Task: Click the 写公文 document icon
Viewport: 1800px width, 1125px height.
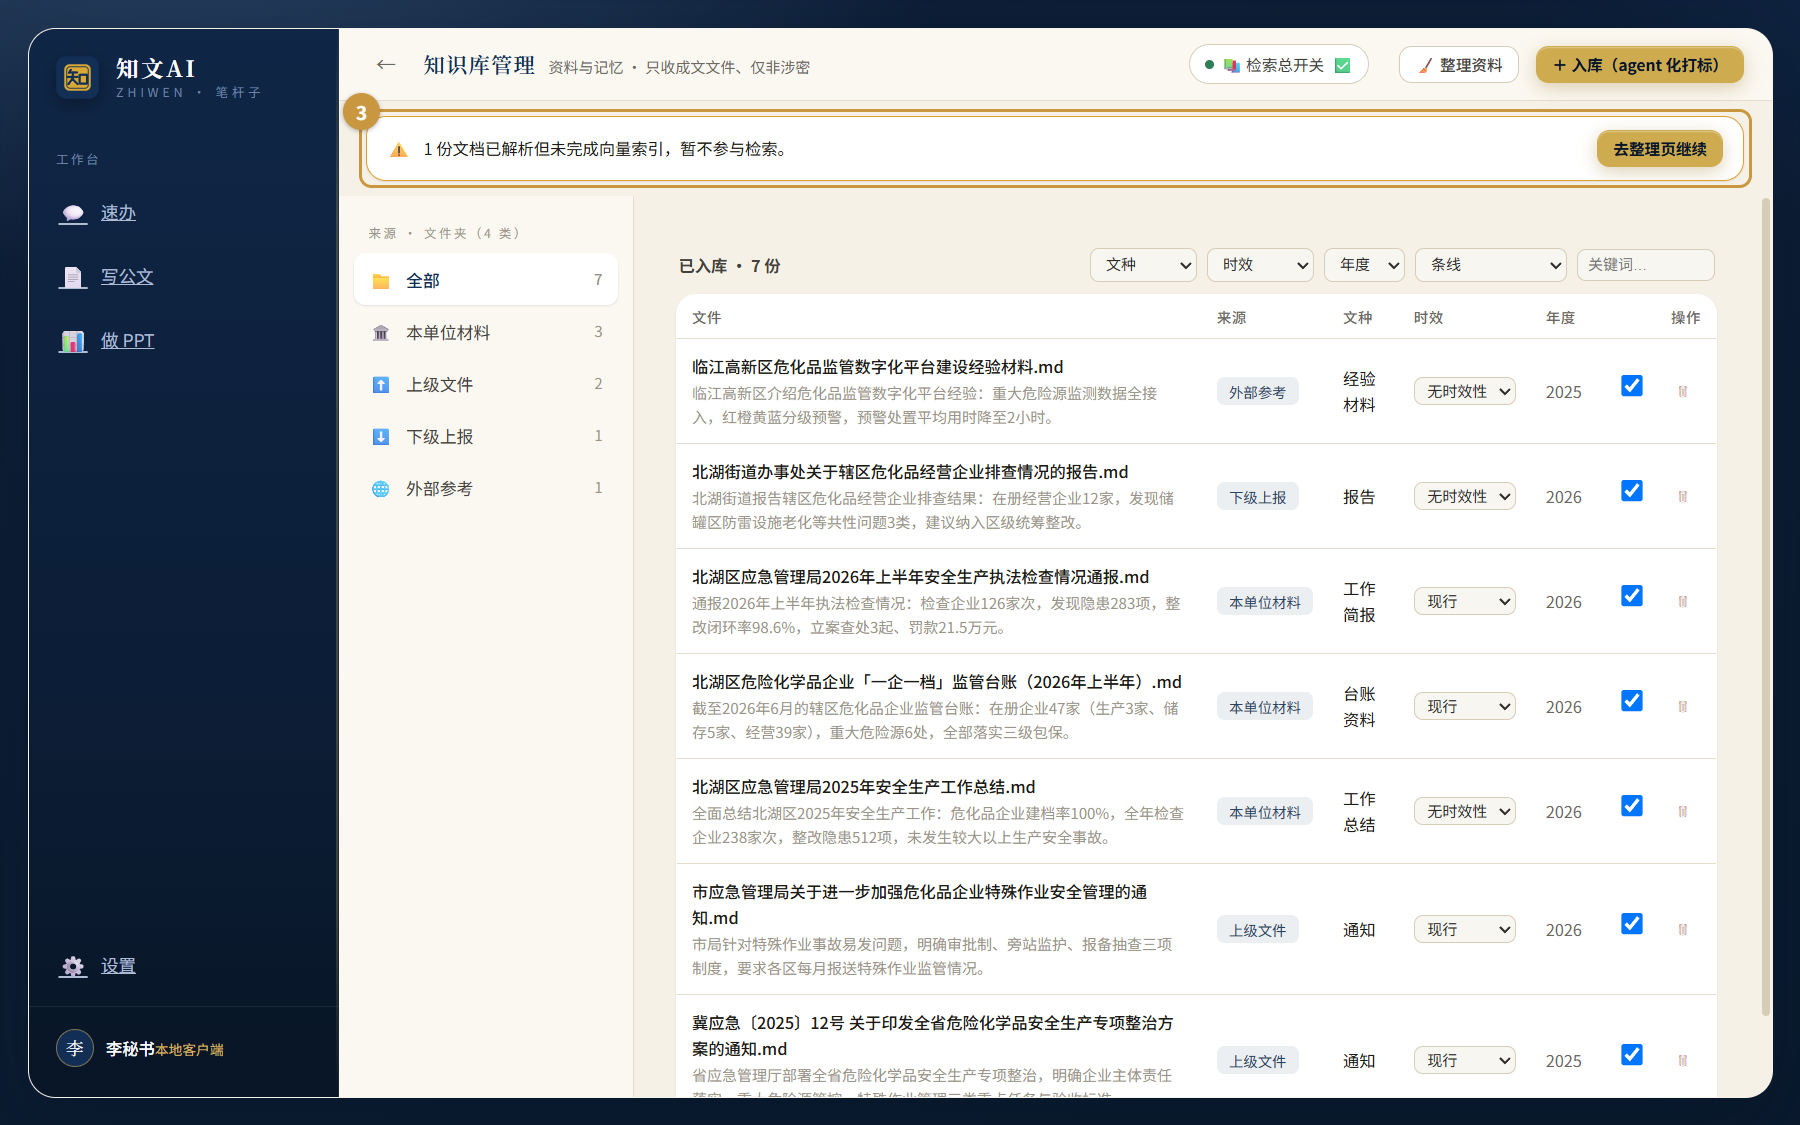Action: click(x=73, y=277)
